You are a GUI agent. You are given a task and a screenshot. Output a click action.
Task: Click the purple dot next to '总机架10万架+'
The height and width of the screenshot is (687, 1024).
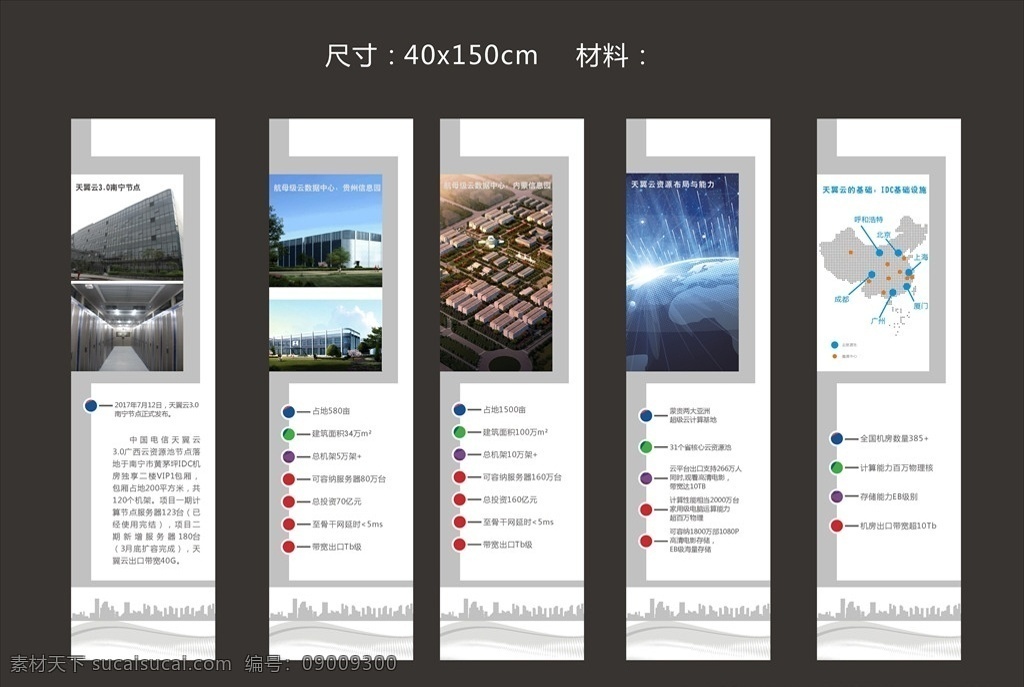pyautogui.click(x=459, y=455)
